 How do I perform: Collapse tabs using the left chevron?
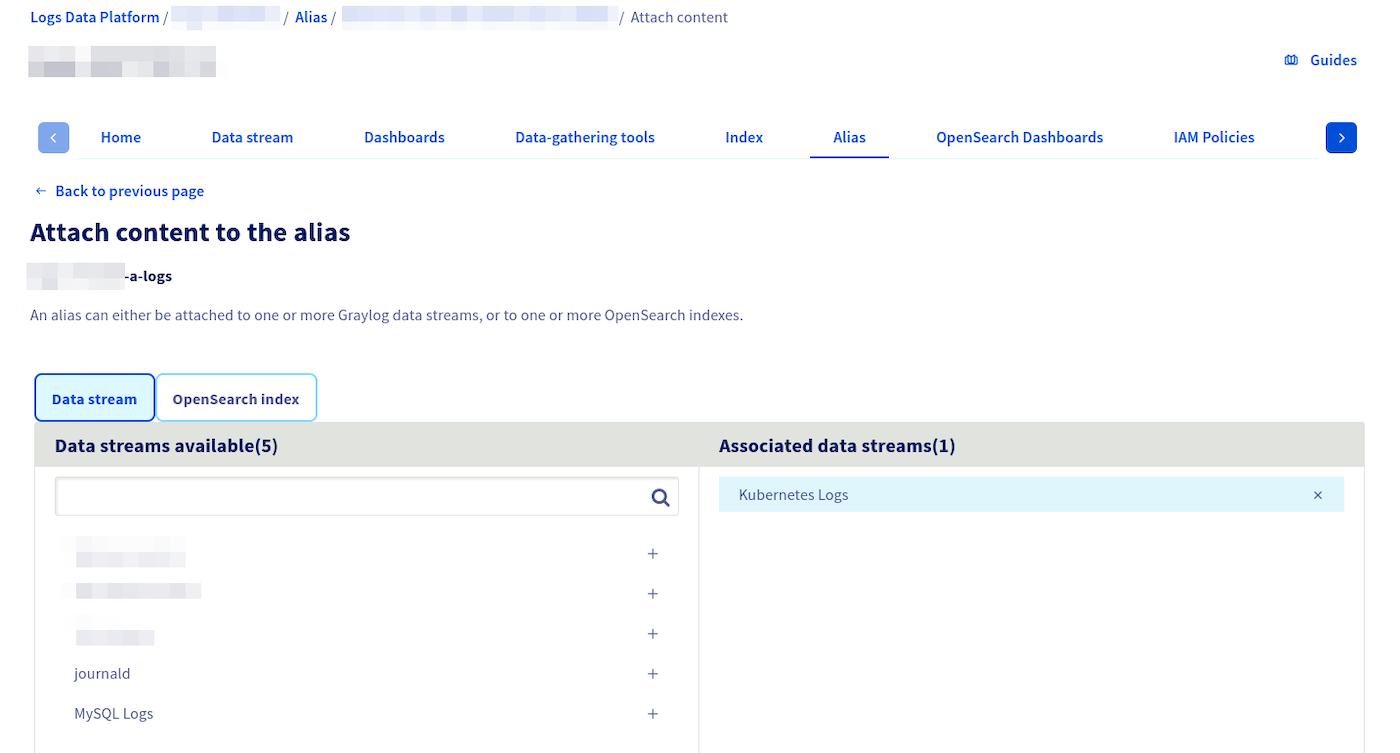[x=53, y=137]
